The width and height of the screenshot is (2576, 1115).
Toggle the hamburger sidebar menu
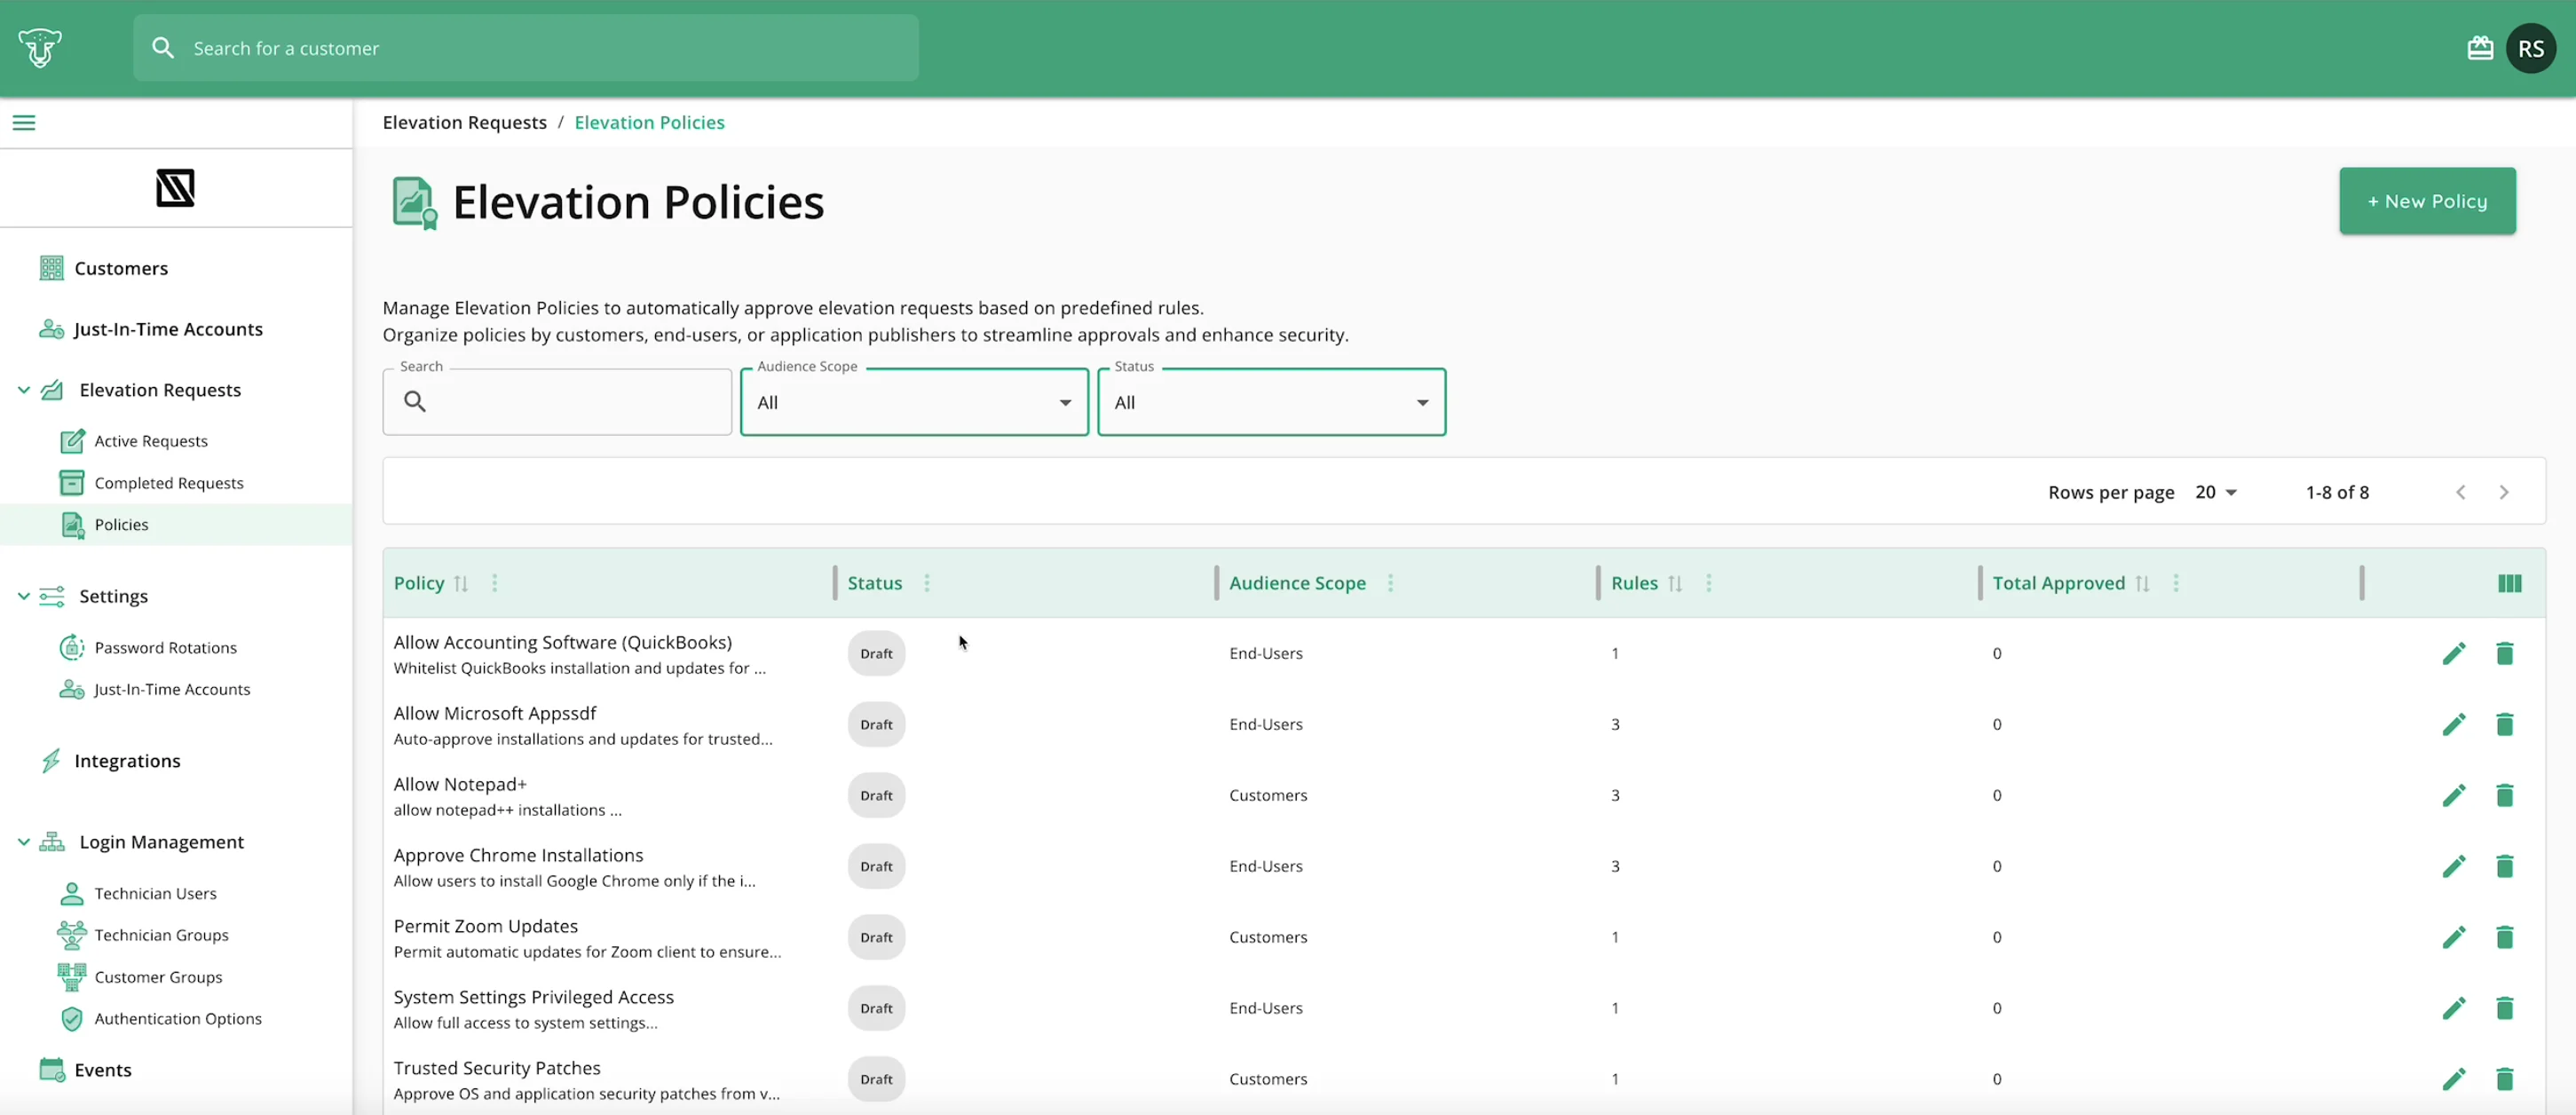coord(24,122)
